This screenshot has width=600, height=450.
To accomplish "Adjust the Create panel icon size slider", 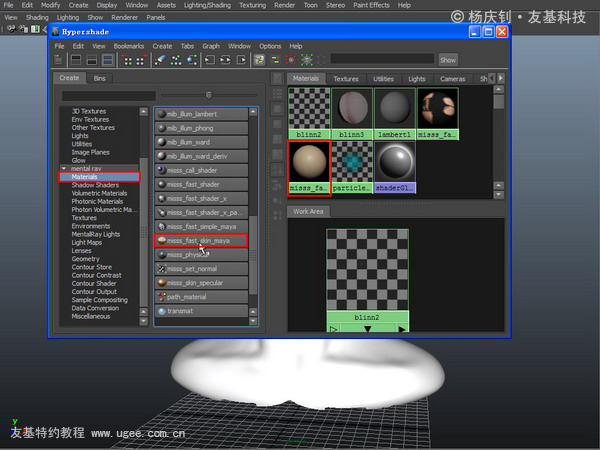I will click(209, 95).
